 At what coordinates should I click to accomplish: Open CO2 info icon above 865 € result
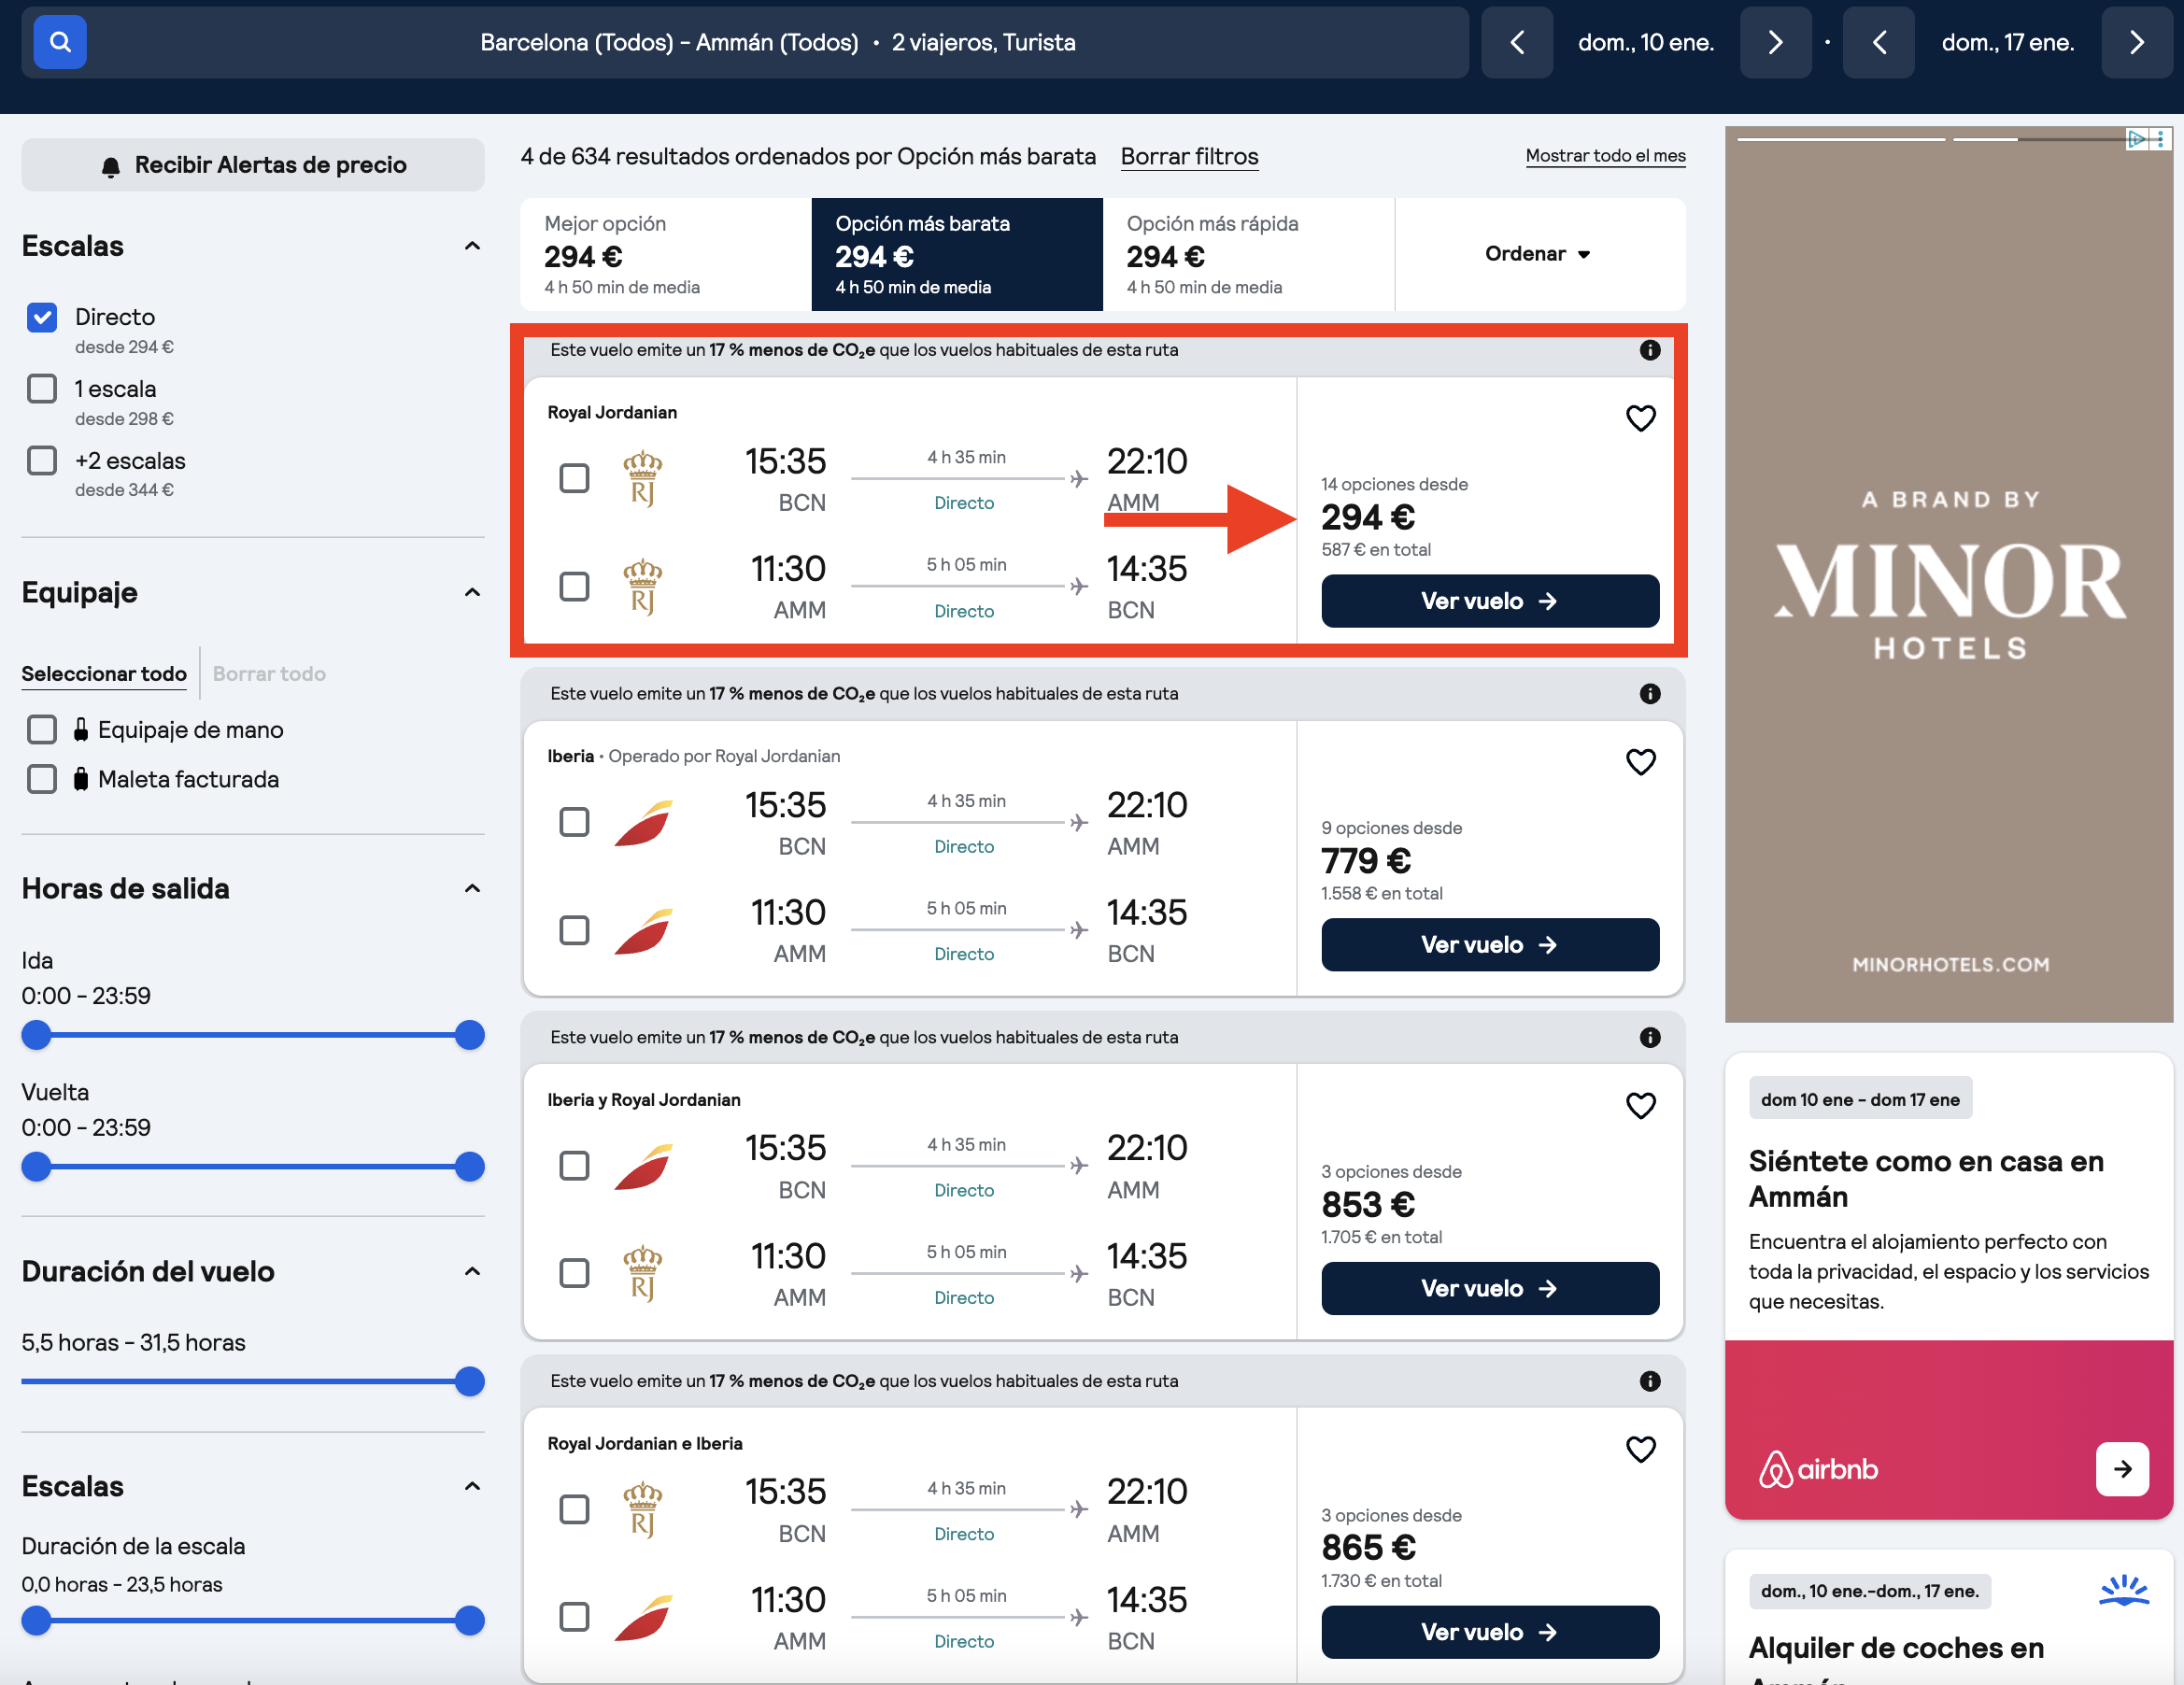pyautogui.click(x=1650, y=1381)
